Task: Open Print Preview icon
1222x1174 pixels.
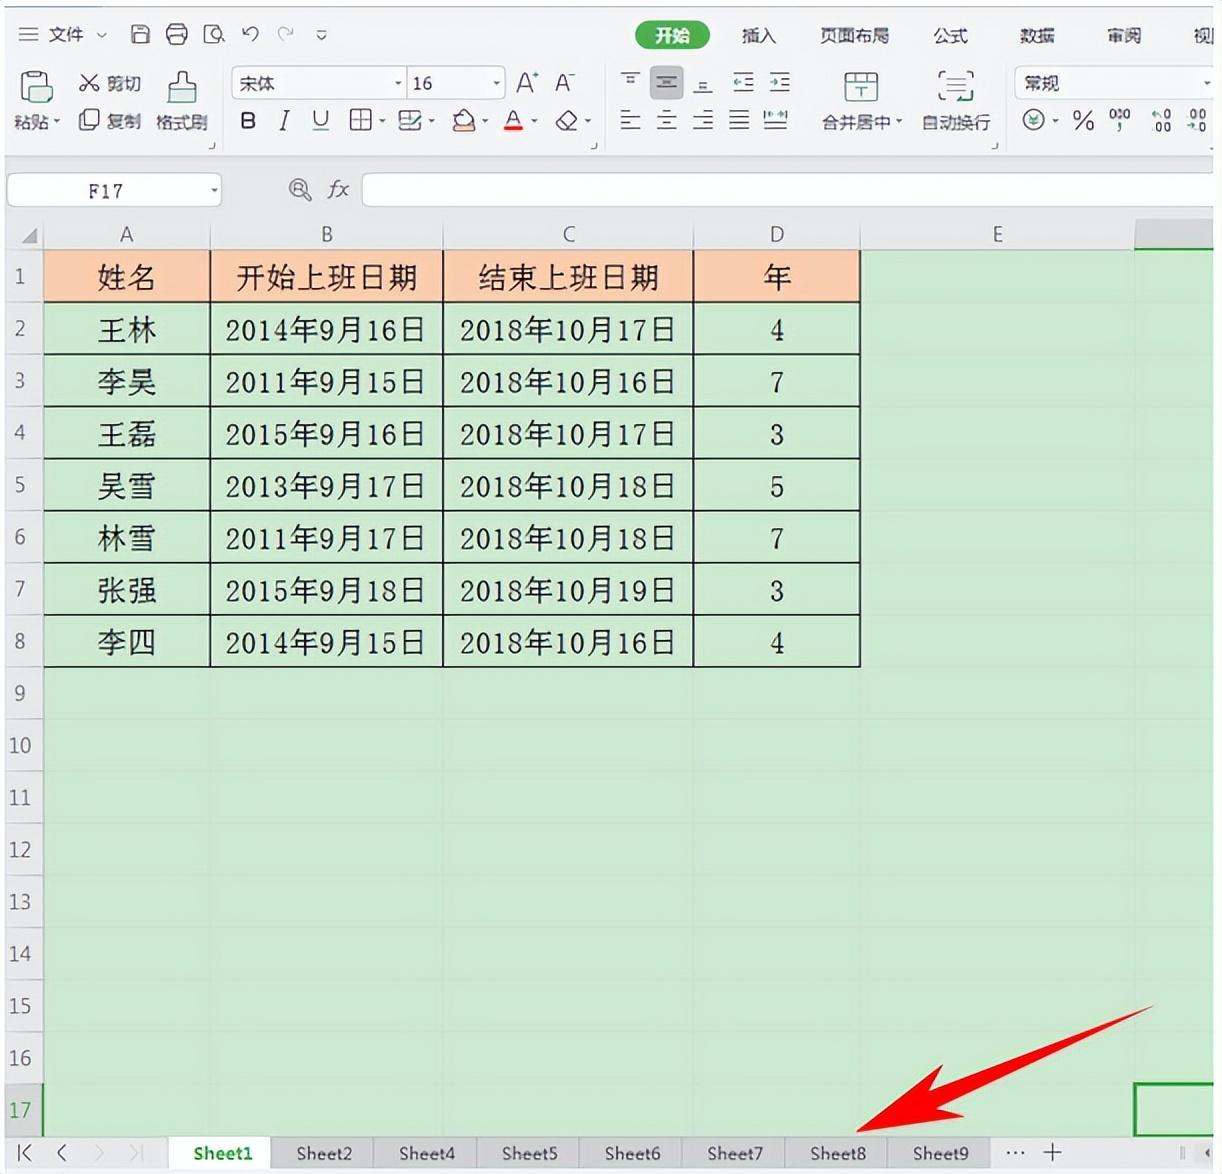Action: point(214,34)
